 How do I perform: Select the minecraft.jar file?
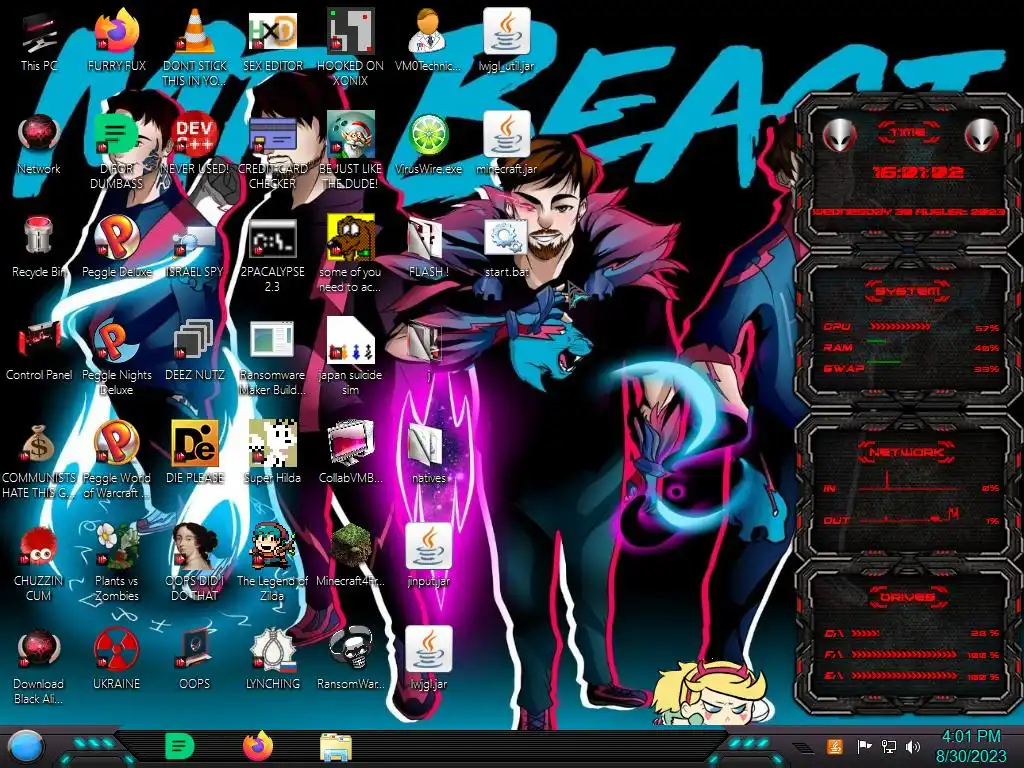click(507, 135)
